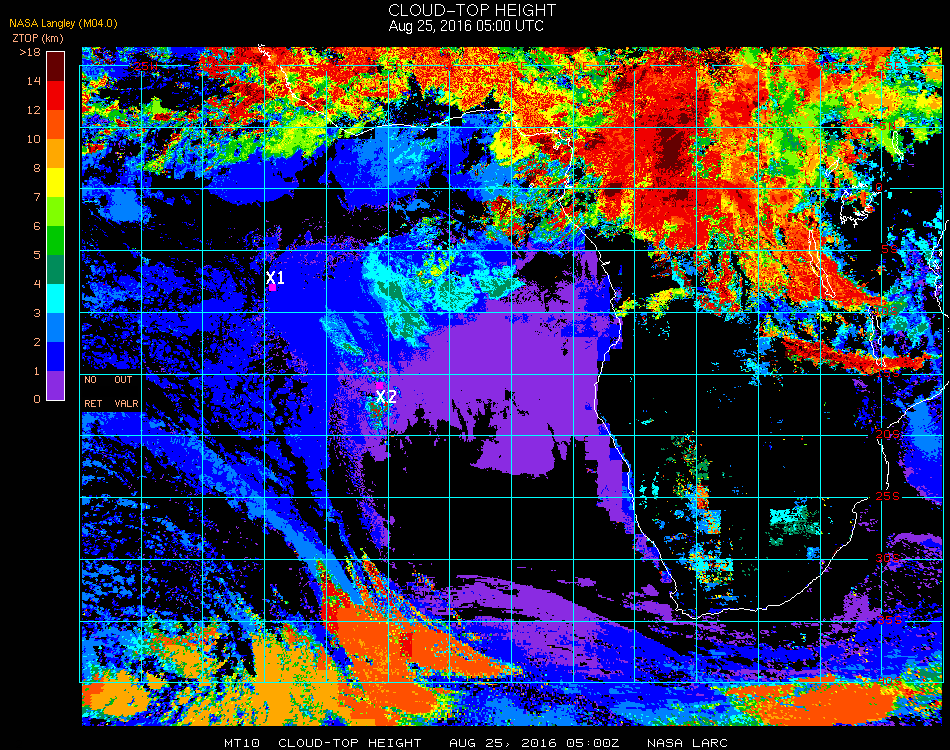
Task: Click the X1 marker label on the map
Action: point(275,277)
